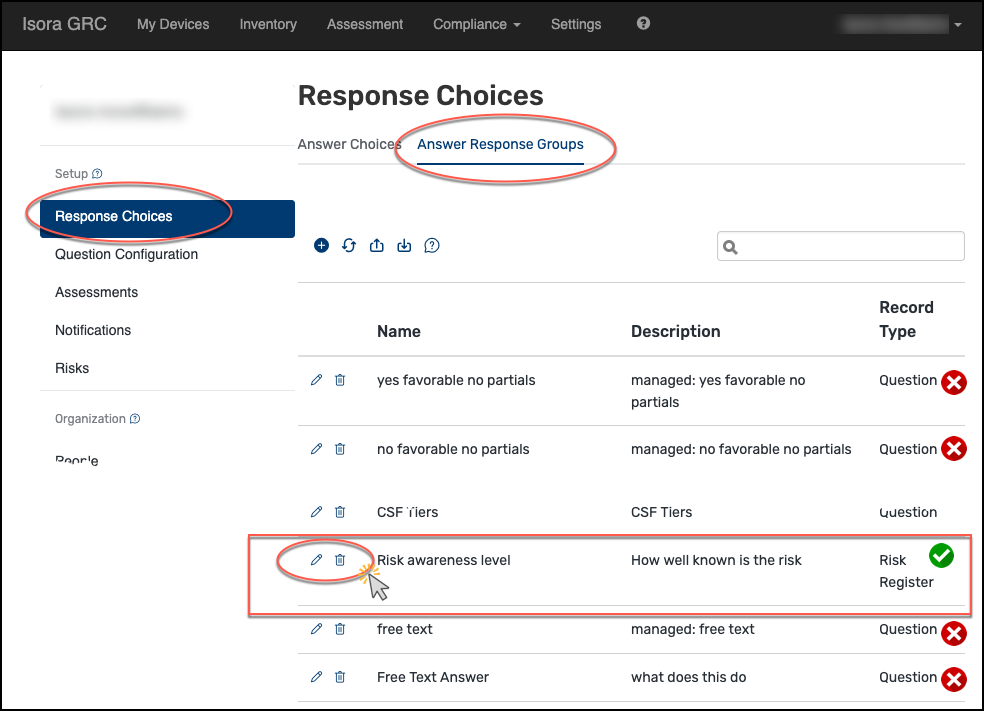Open the help question mark in navbar
Viewport: 984px width, 711px height.
point(643,23)
